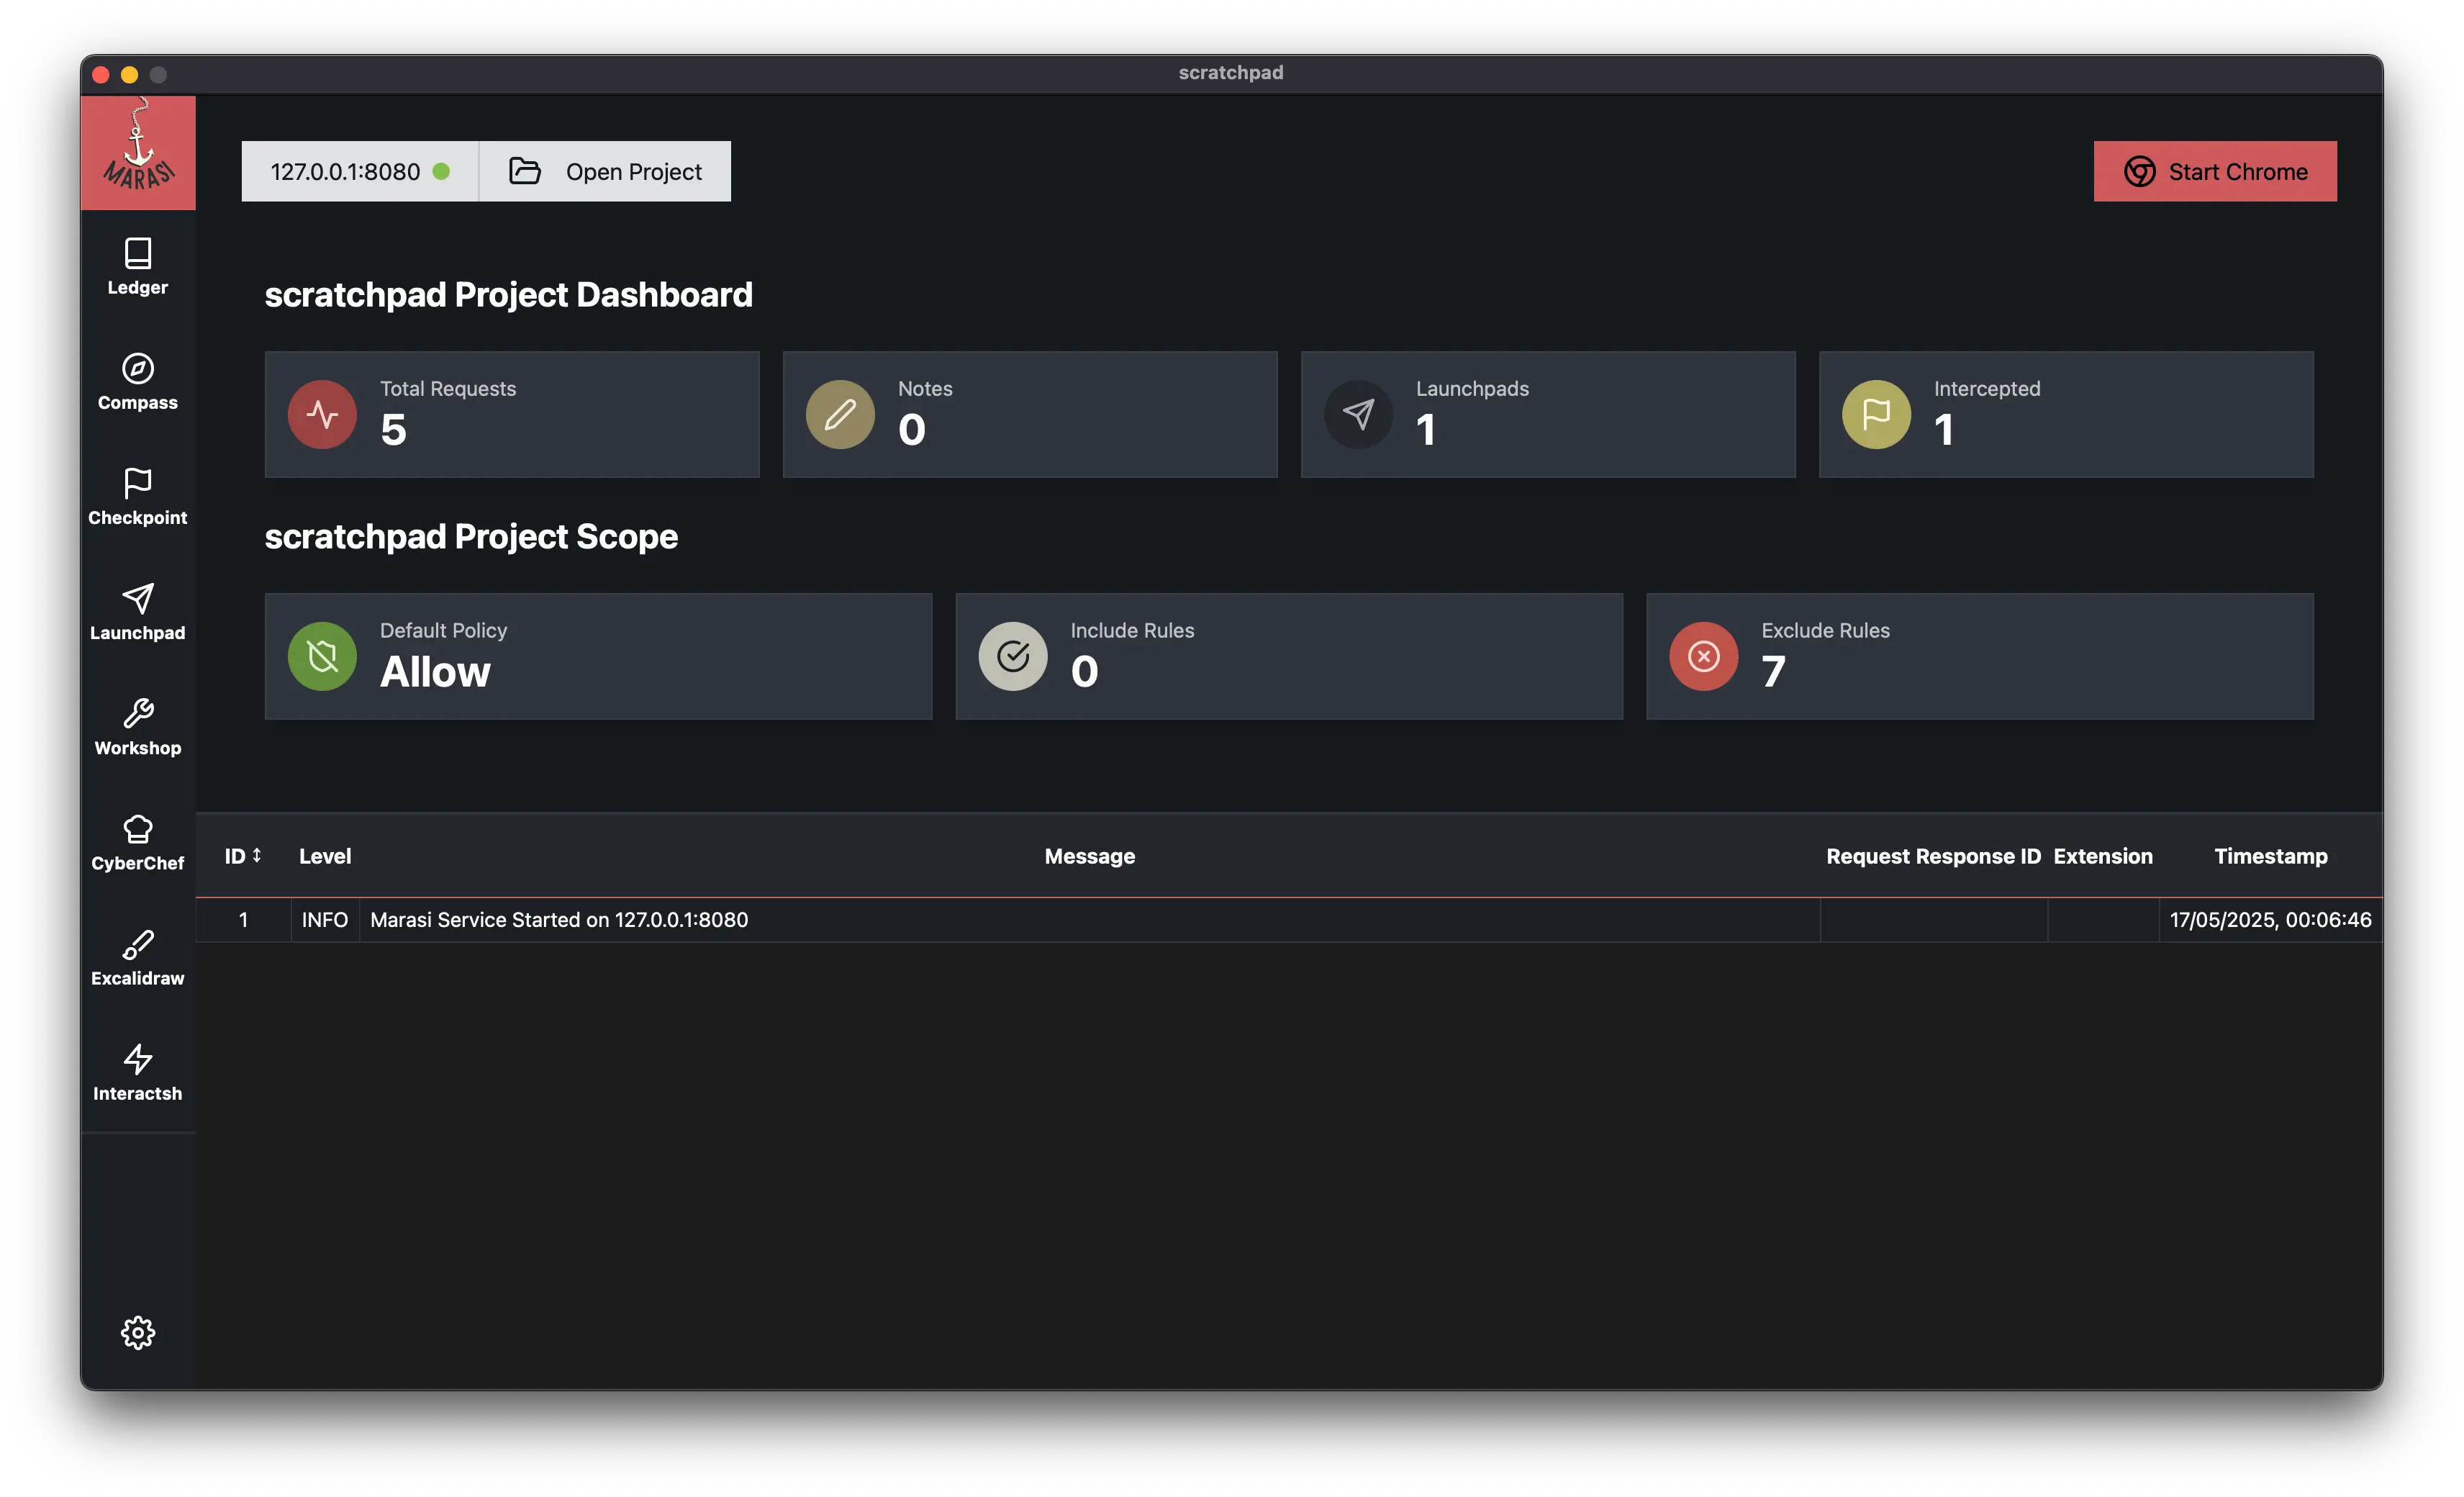
Task: Click the Intercepted flag icon on the dashboard
Action: [x=1875, y=413]
